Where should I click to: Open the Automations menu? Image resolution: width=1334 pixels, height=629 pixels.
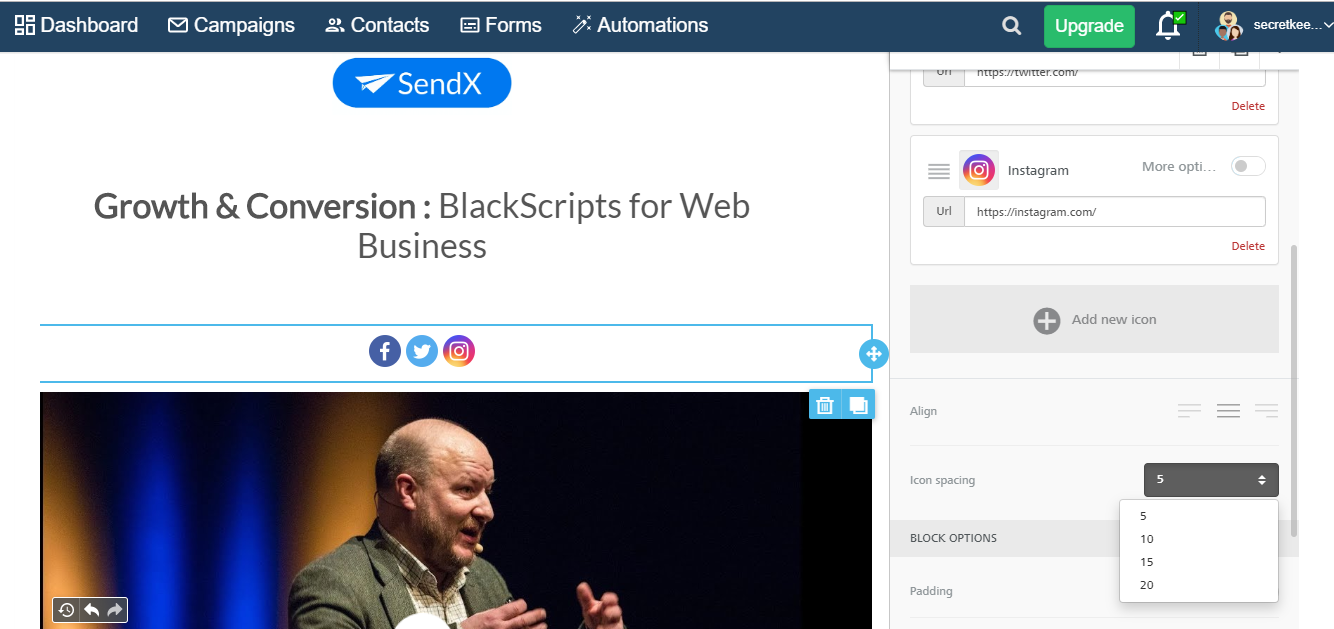click(640, 26)
